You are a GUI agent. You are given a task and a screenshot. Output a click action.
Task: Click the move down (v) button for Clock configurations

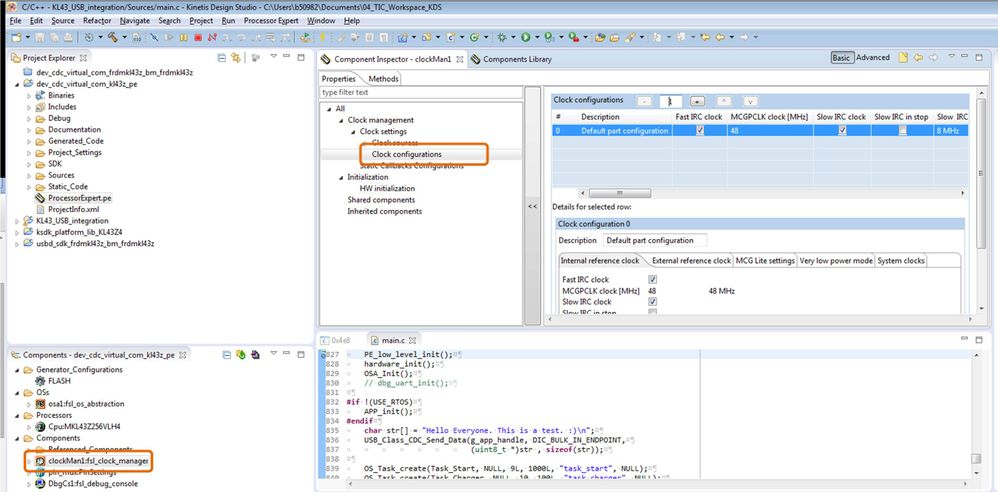(750, 101)
